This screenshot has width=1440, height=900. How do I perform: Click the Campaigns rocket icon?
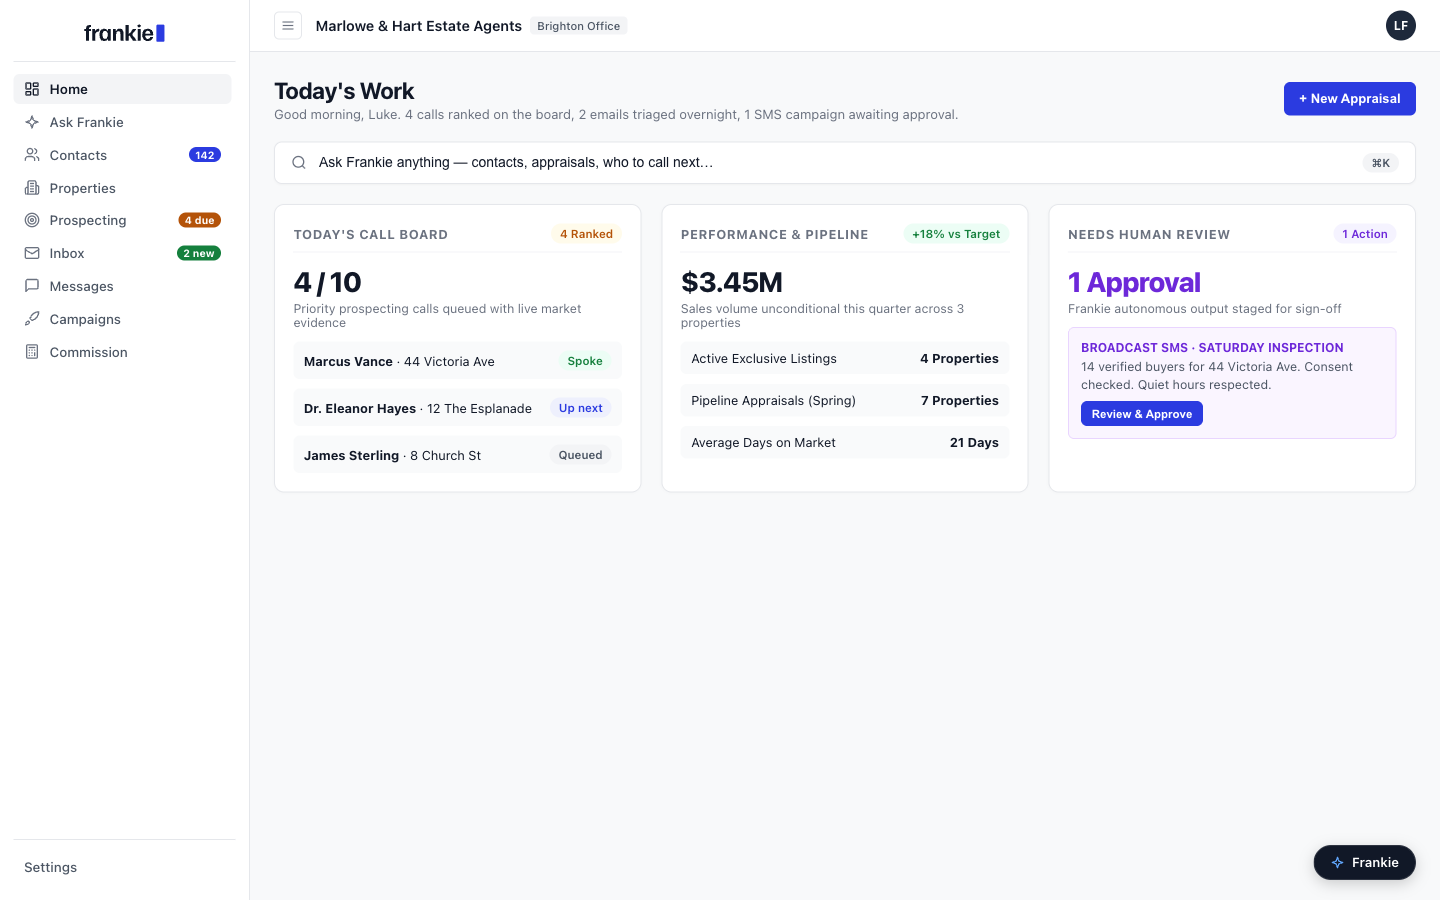coord(32,319)
